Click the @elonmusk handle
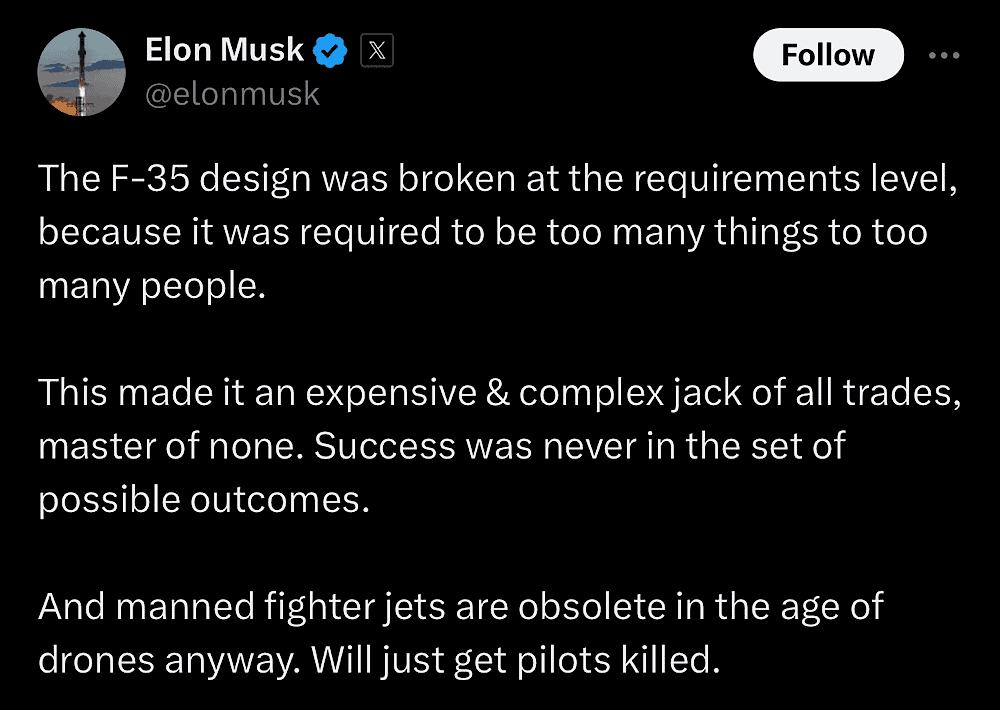Screen dimensions: 1000x710 (x=232, y=94)
